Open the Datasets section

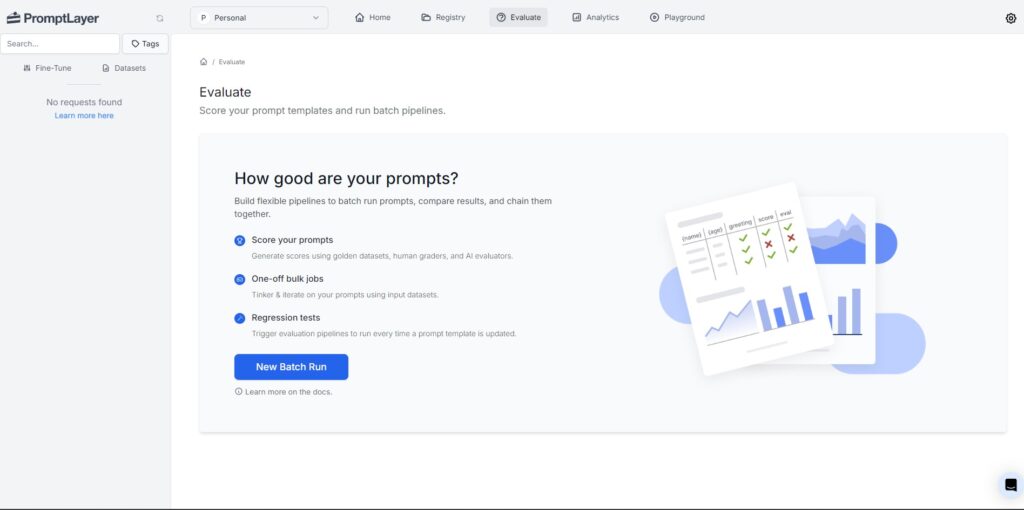click(124, 68)
